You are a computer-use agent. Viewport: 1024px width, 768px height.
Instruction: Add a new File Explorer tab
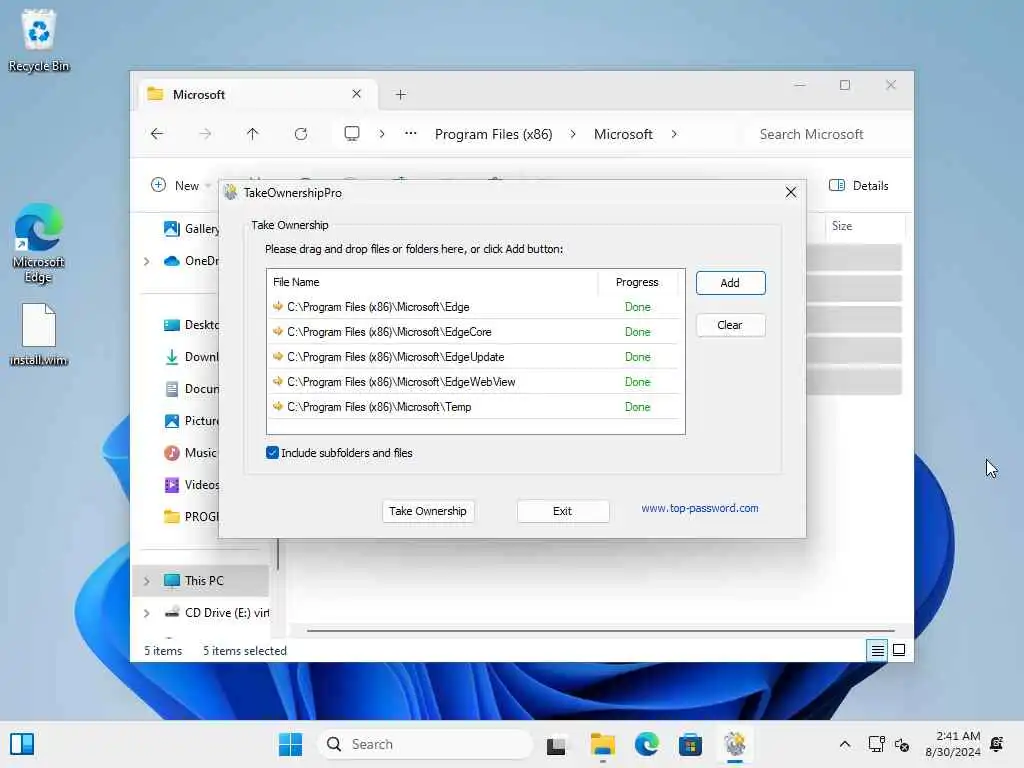400,95
